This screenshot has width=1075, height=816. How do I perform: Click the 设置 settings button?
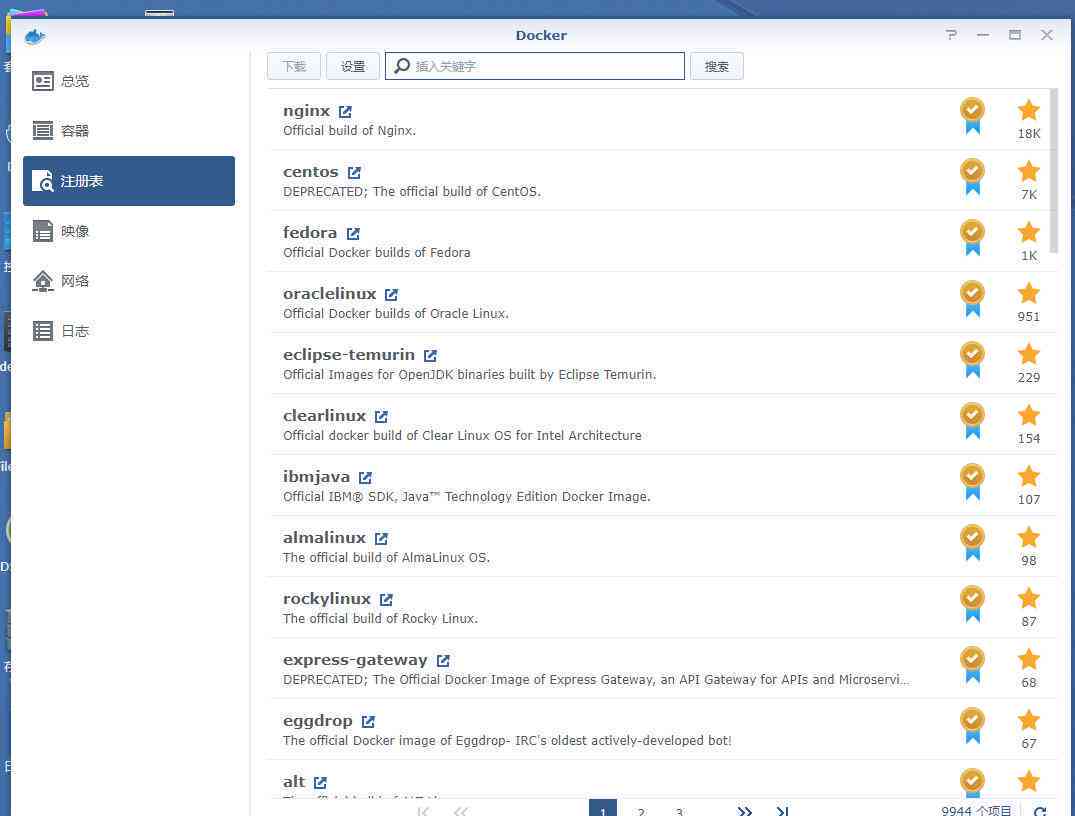tap(353, 66)
